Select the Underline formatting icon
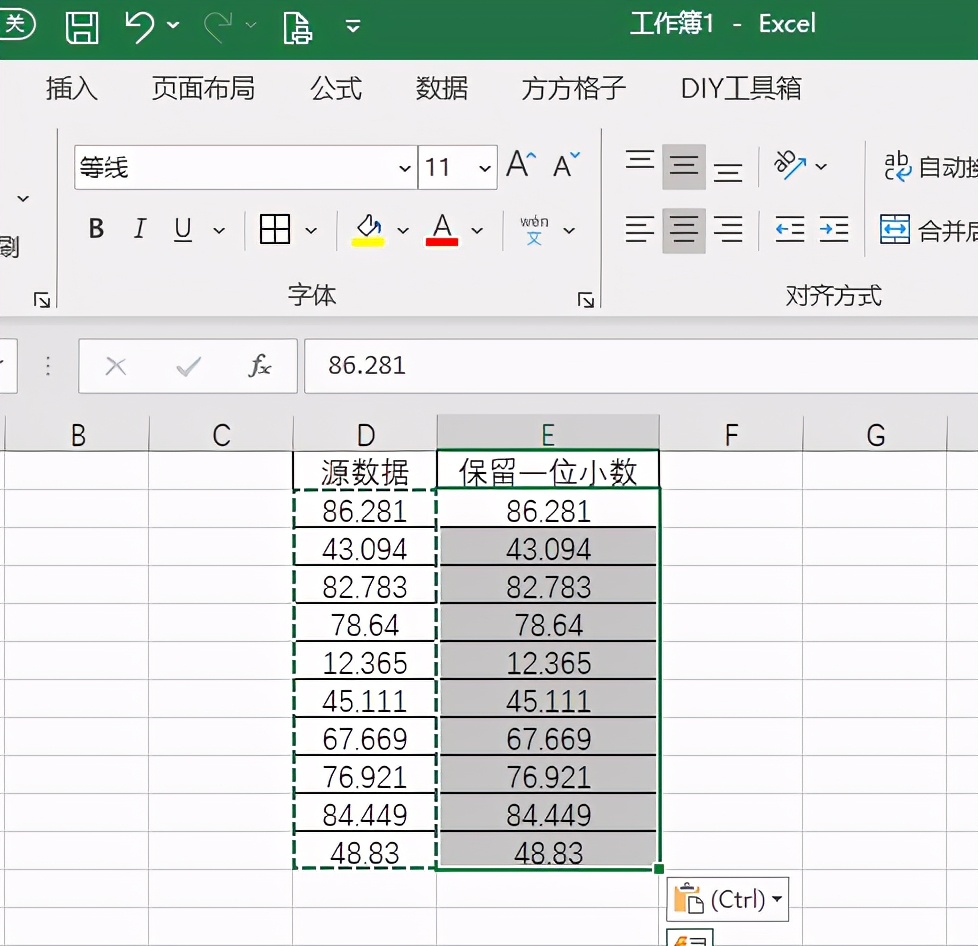The width and height of the screenshot is (978, 946). (x=181, y=229)
